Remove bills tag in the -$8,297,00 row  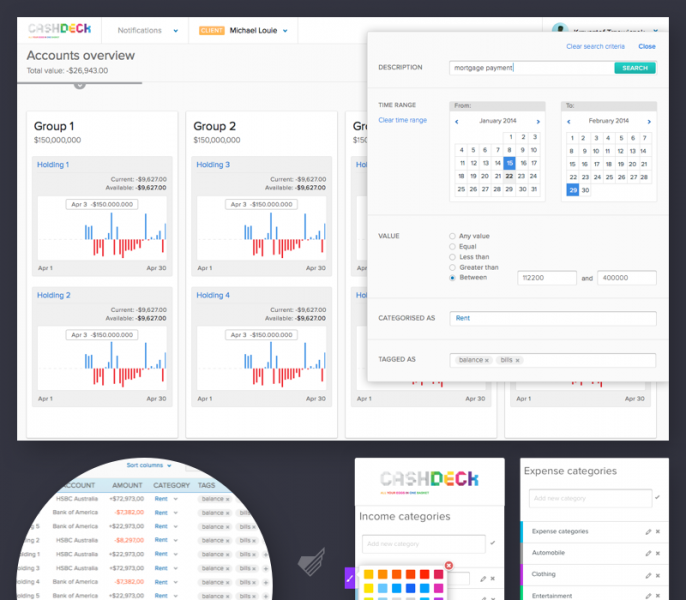(x=254, y=541)
